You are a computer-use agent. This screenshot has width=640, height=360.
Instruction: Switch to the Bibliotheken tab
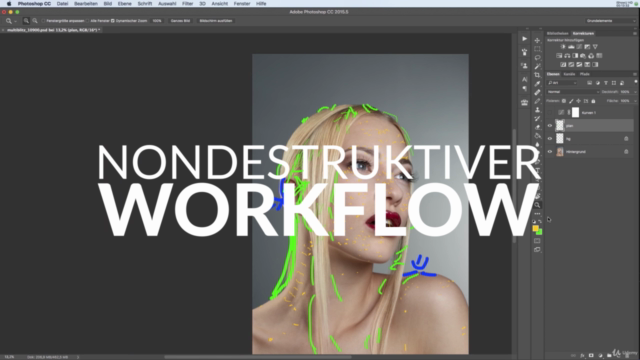point(558,33)
